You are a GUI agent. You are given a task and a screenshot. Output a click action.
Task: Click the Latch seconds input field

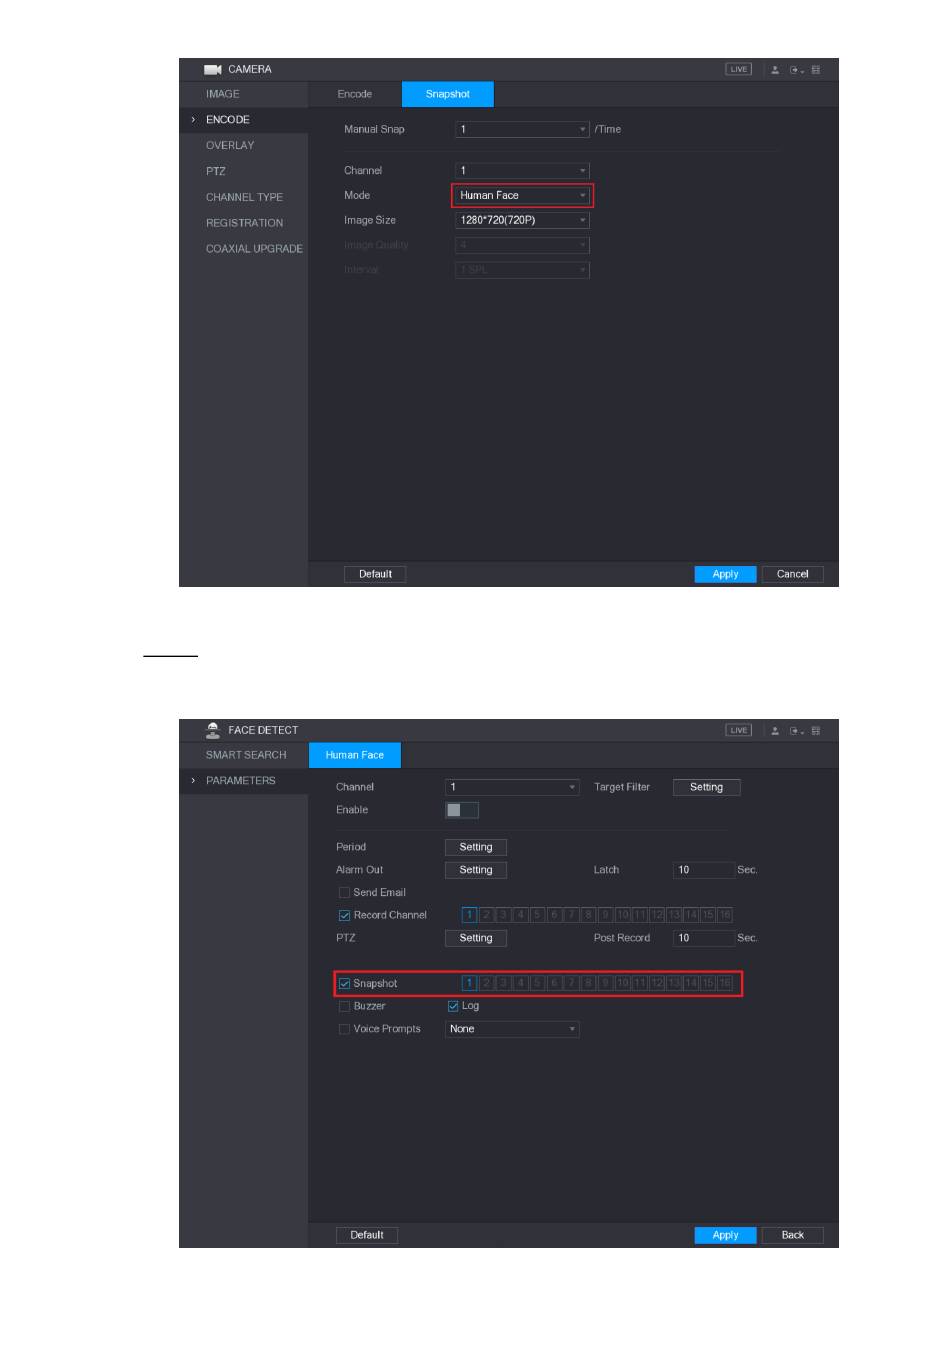(x=704, y=870)
